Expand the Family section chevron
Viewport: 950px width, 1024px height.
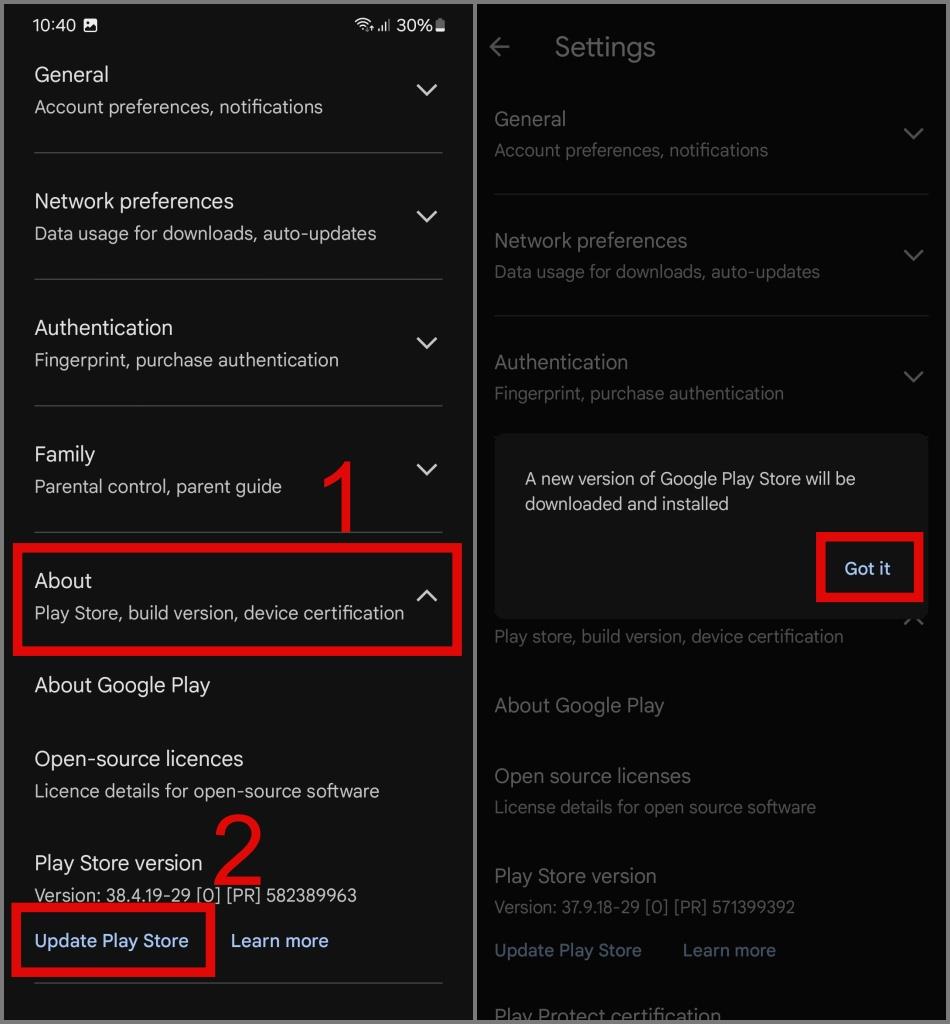(x=426, y=469)
